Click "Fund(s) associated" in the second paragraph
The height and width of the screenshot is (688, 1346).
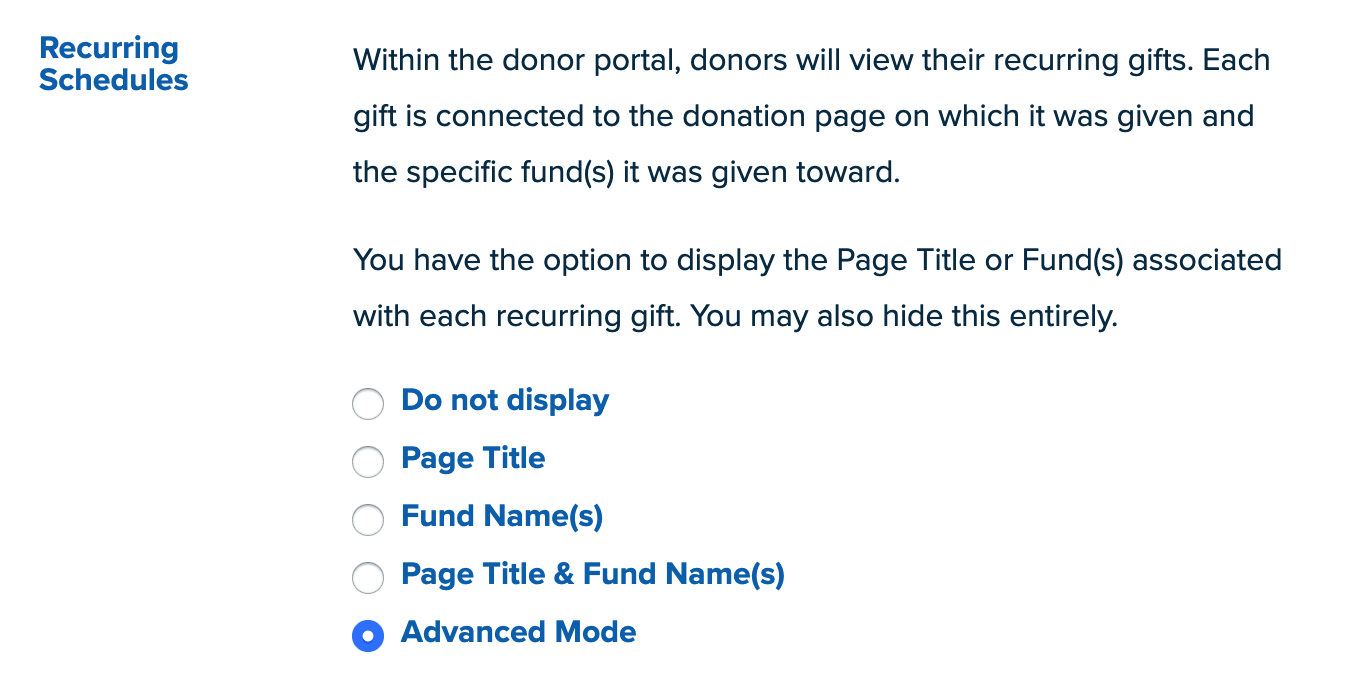[x=1151, y=260]
